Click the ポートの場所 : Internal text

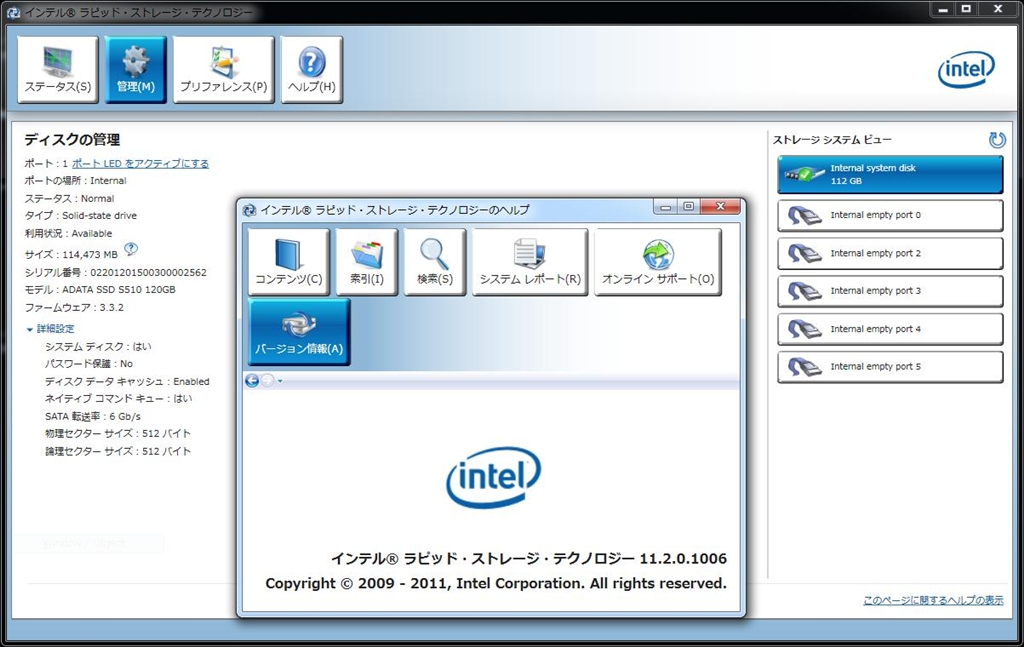click(75, 180)
